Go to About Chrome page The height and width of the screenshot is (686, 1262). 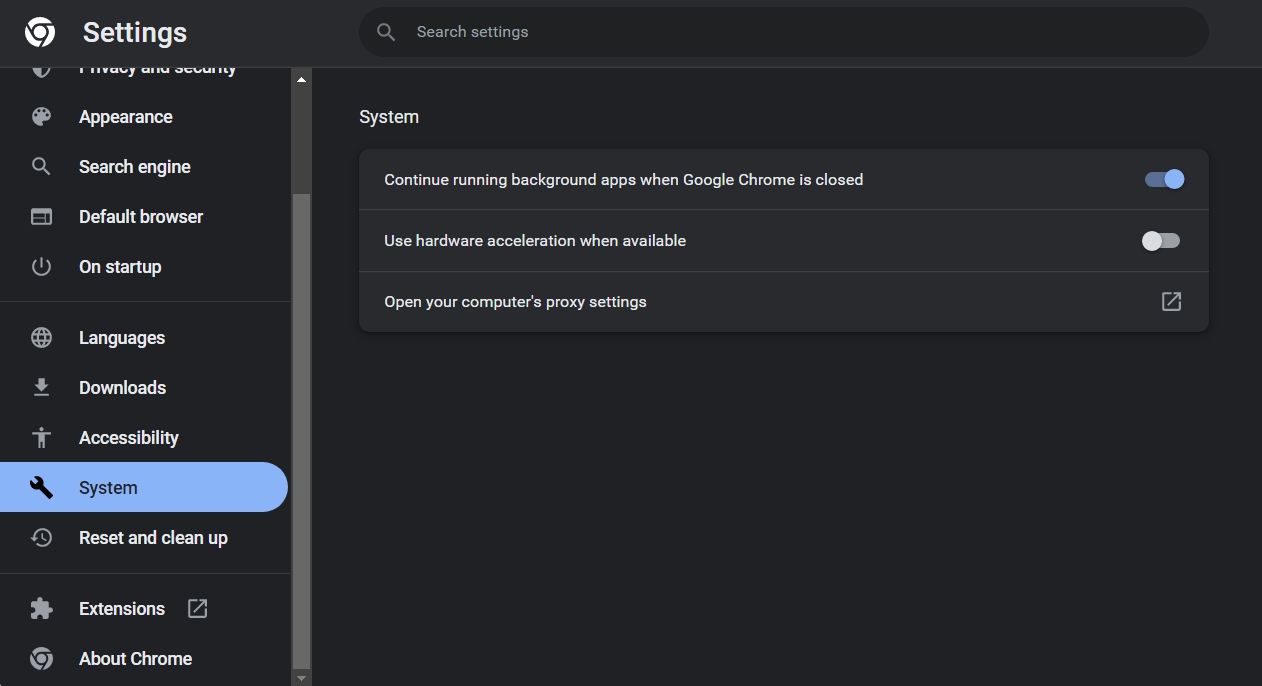[135, 659]
